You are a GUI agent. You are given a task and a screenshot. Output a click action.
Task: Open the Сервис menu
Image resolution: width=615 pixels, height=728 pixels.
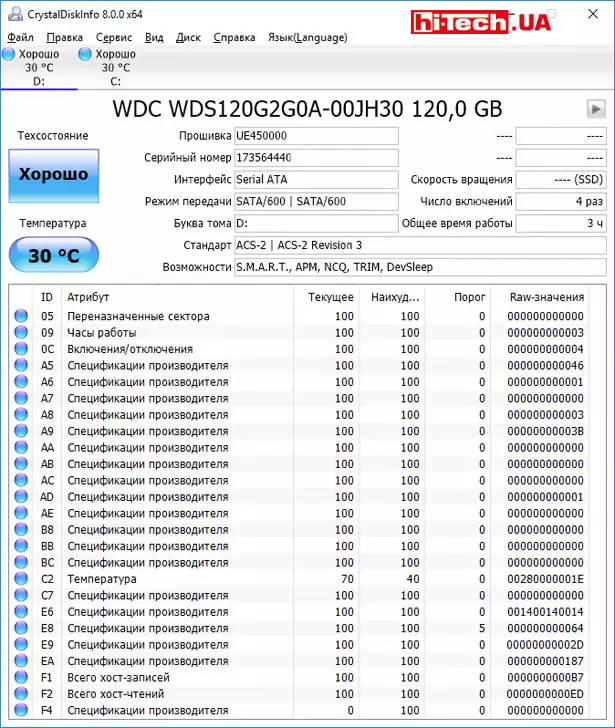(x=113, y=37)
